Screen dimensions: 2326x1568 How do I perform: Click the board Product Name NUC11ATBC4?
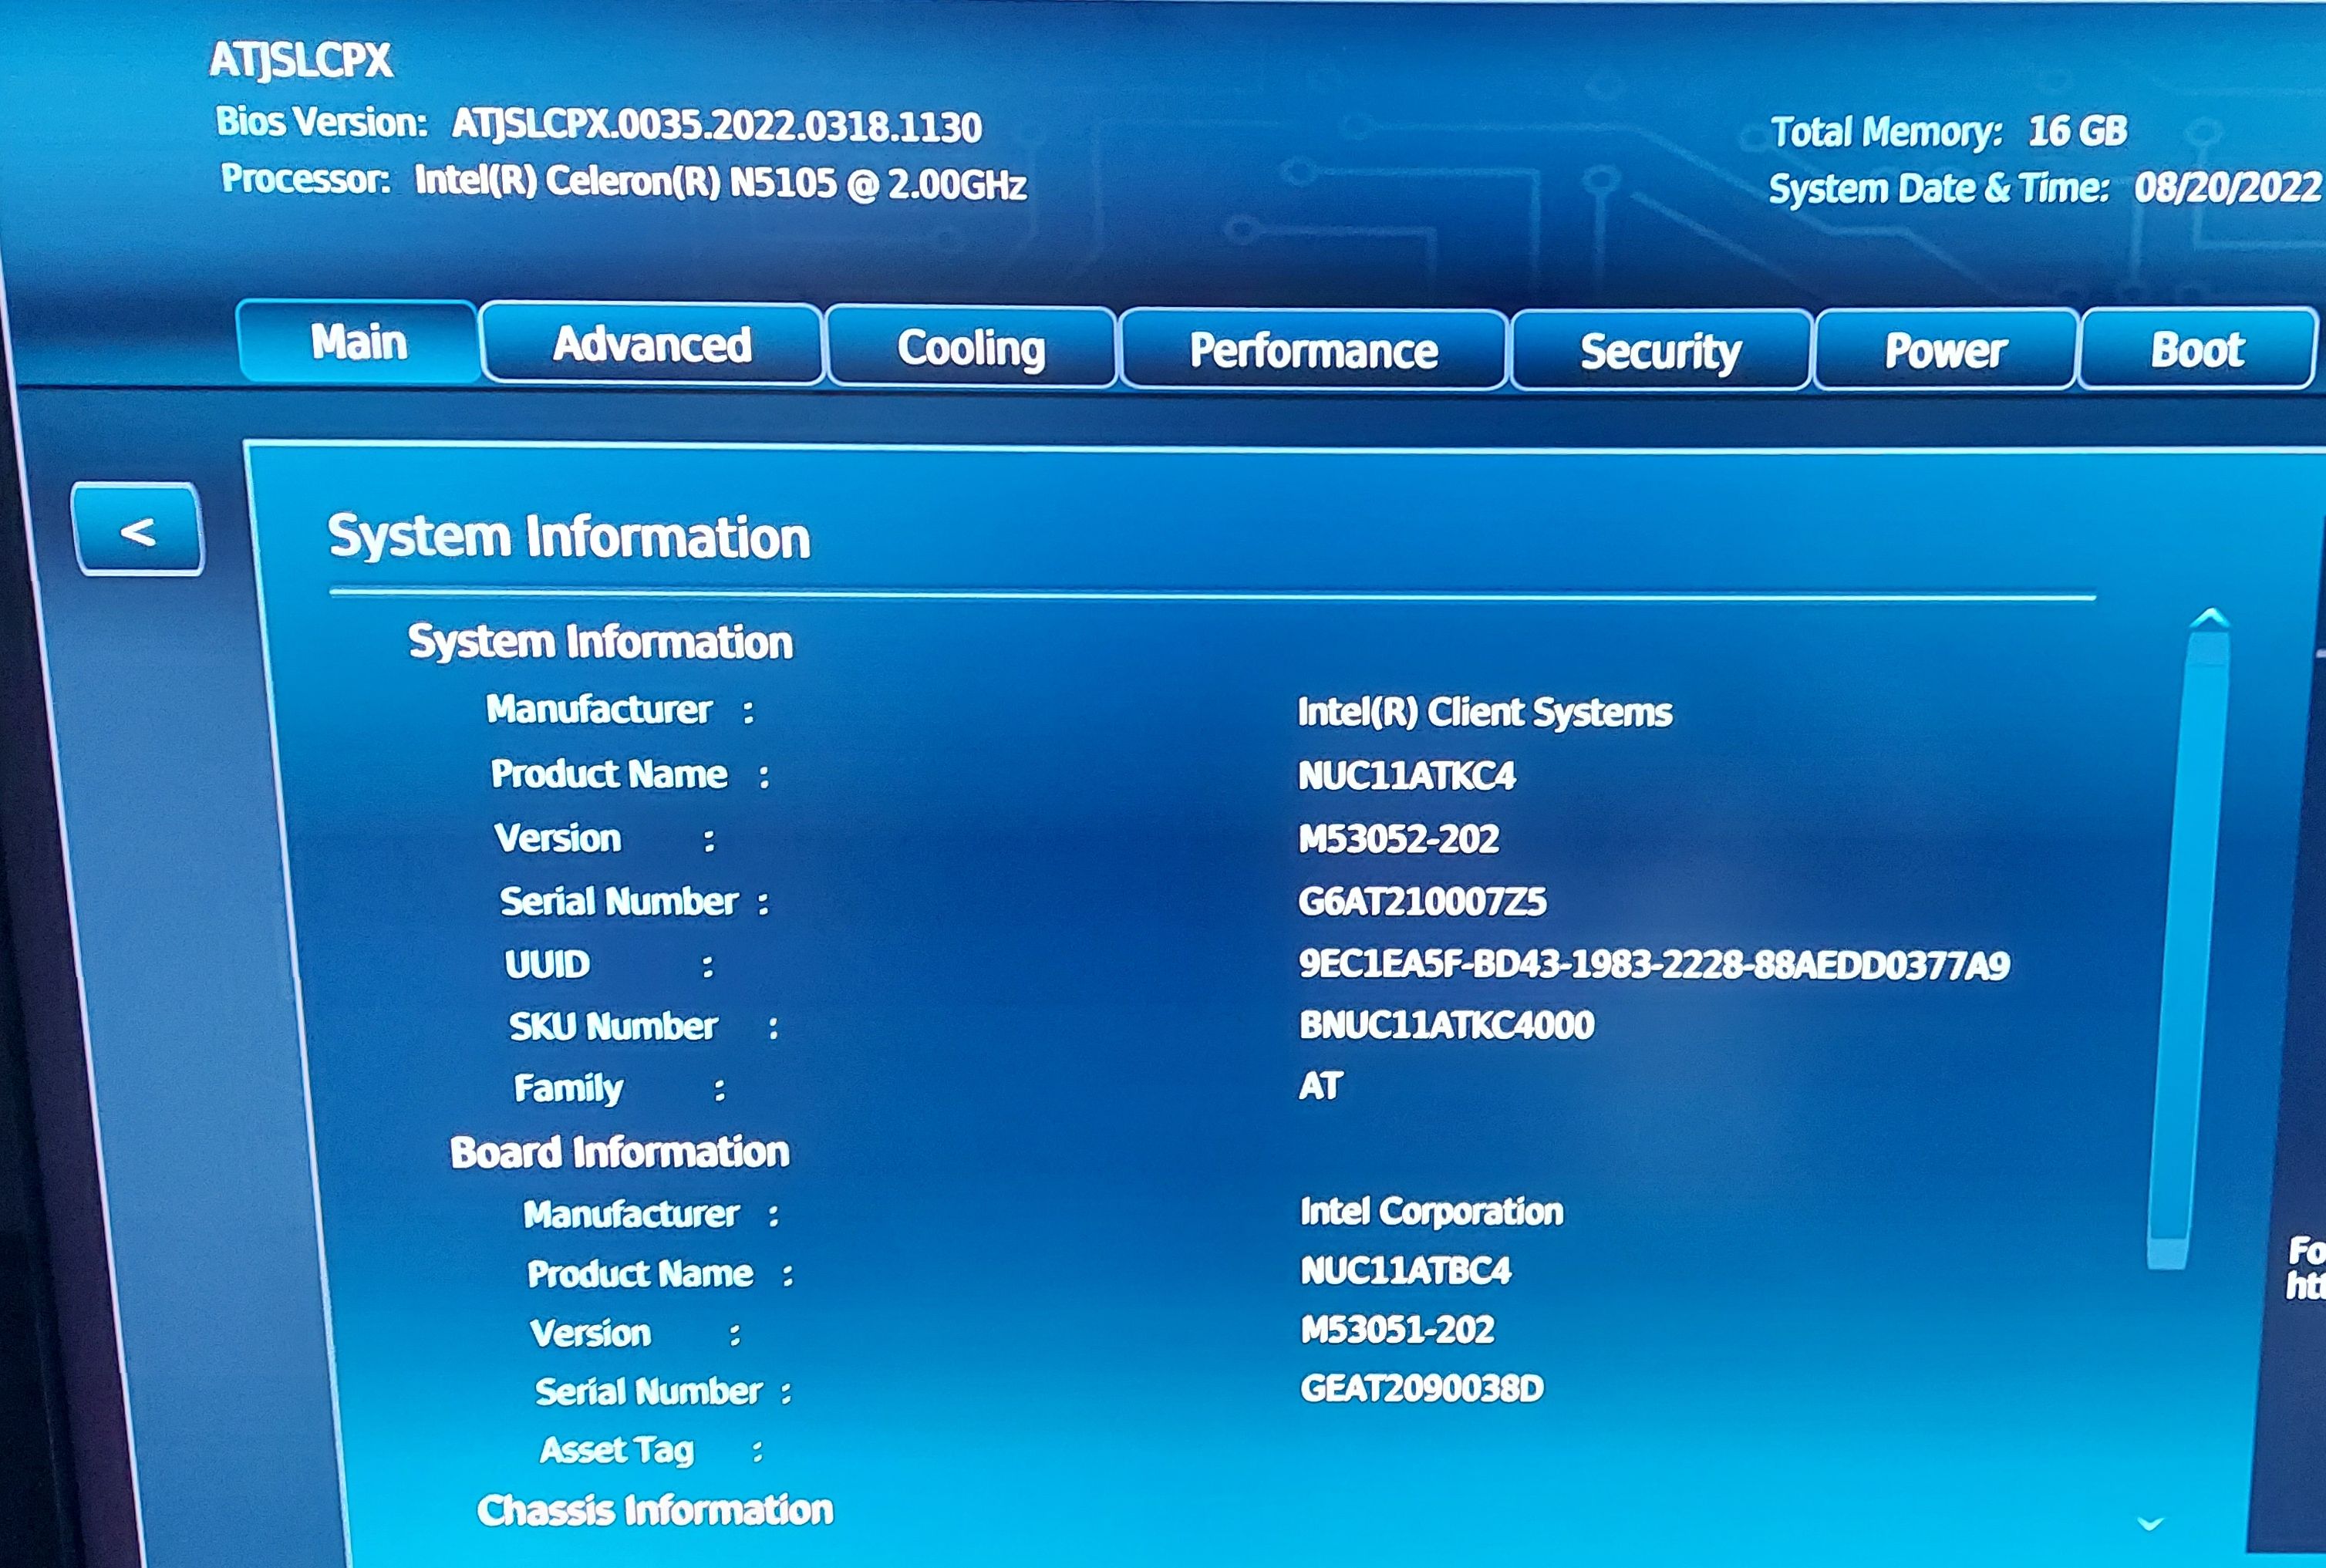point(1405,1271)
